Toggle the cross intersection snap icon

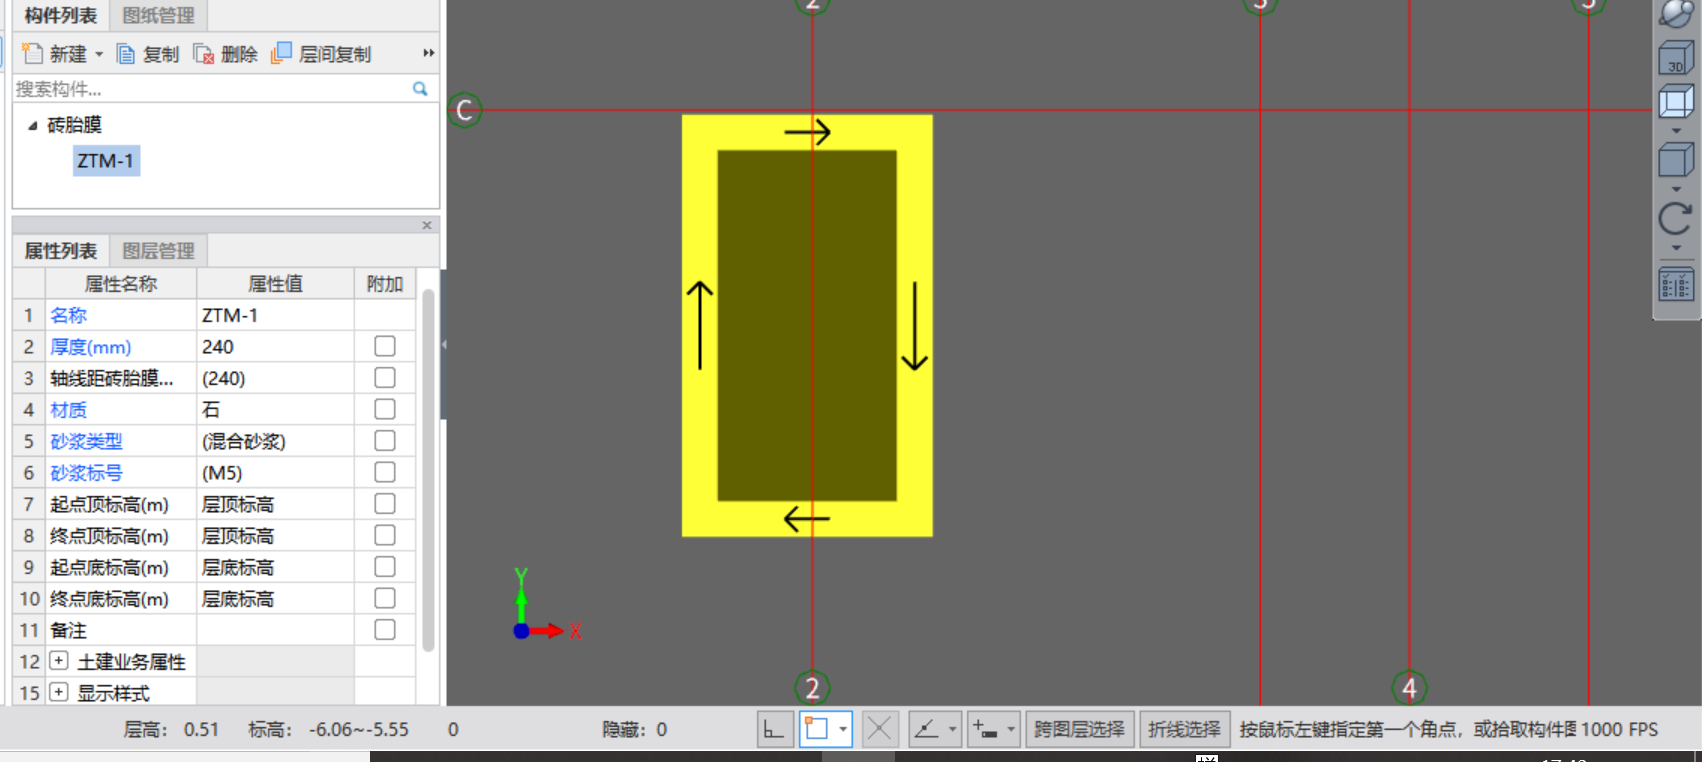[x=879, y=729]
